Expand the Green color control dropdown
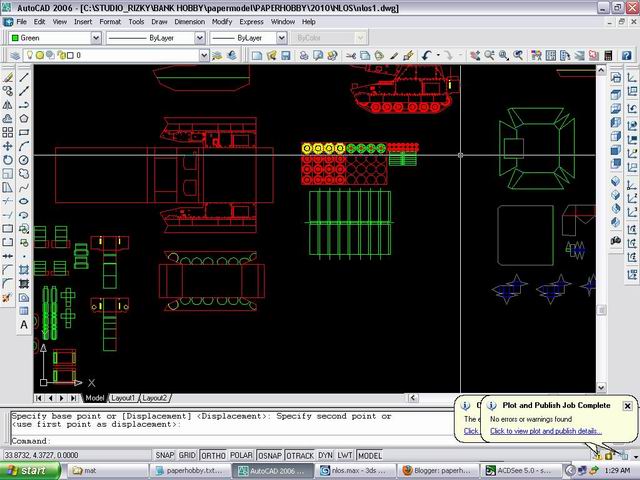This screenshot has width=640, height=480. point(96,38)
